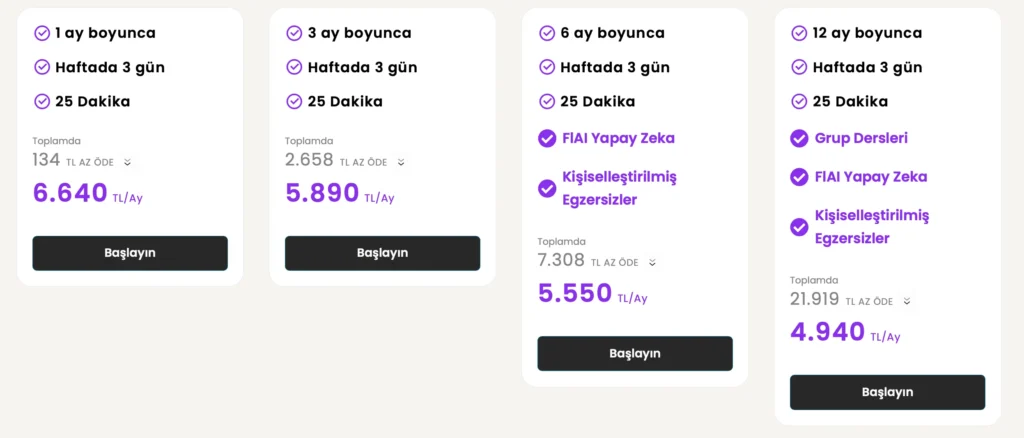Screen dimensions: 1024x438
Task: Click the 6.640 TL/Ay price label
Action: click(88, 193)
